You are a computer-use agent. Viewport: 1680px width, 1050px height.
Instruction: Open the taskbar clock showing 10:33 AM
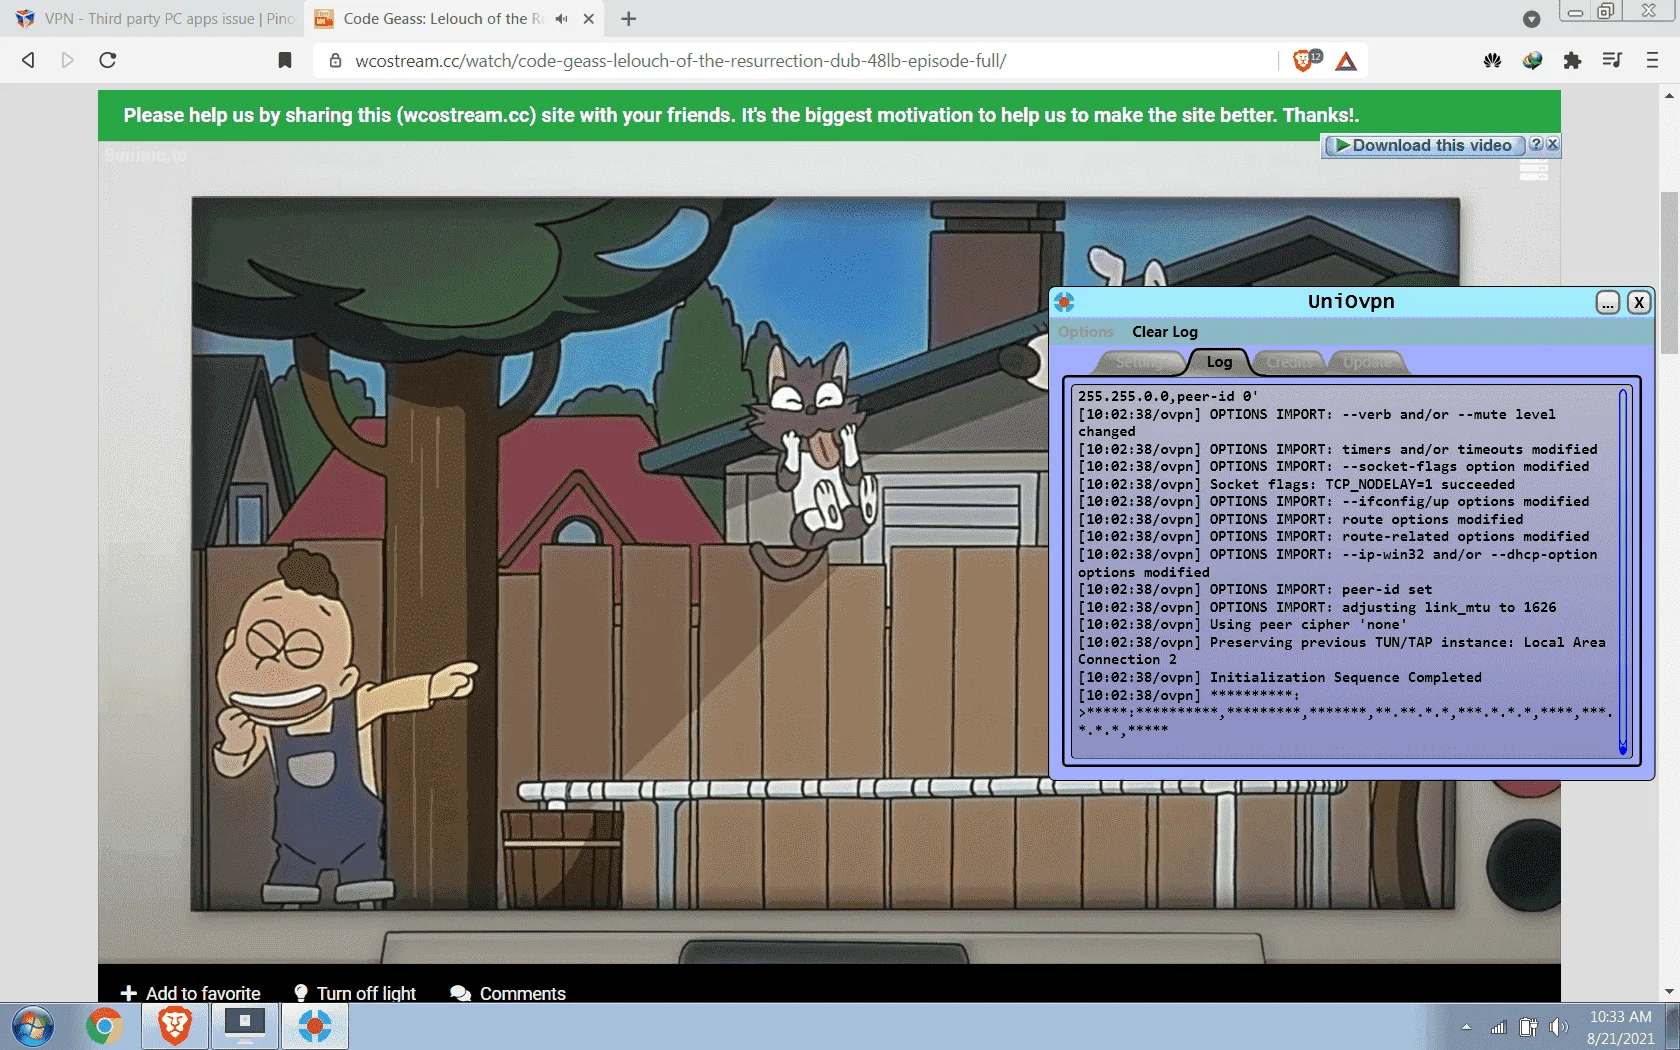pyautogui.click(x=1620, y=1027)
